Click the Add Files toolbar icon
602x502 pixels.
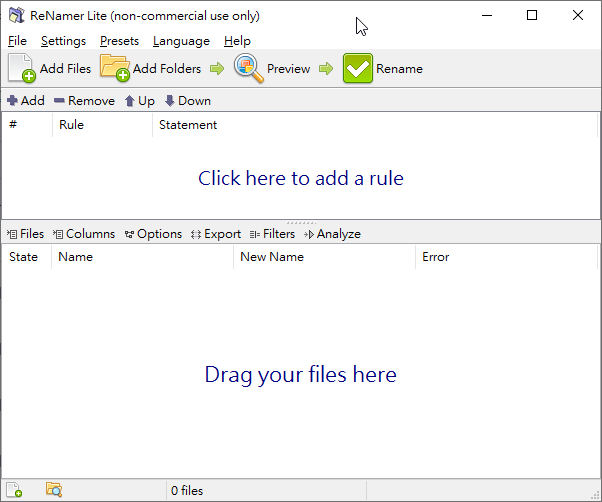pos(22,68)
